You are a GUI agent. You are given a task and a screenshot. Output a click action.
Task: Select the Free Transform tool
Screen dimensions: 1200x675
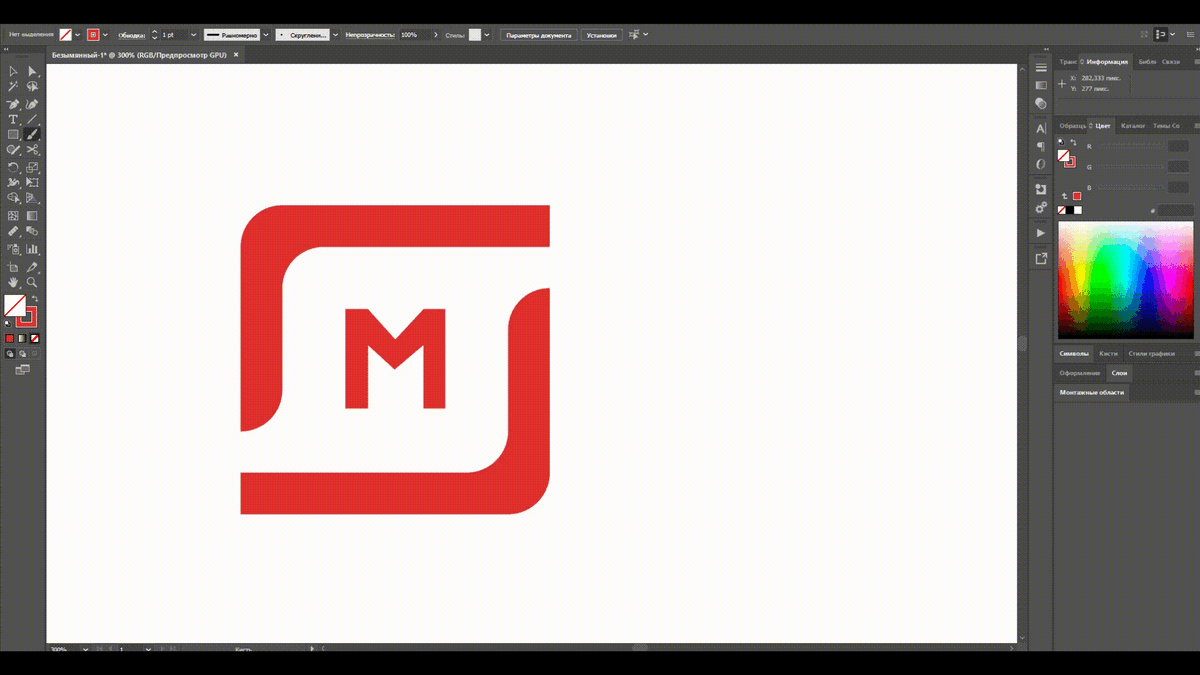coord(32,183)
